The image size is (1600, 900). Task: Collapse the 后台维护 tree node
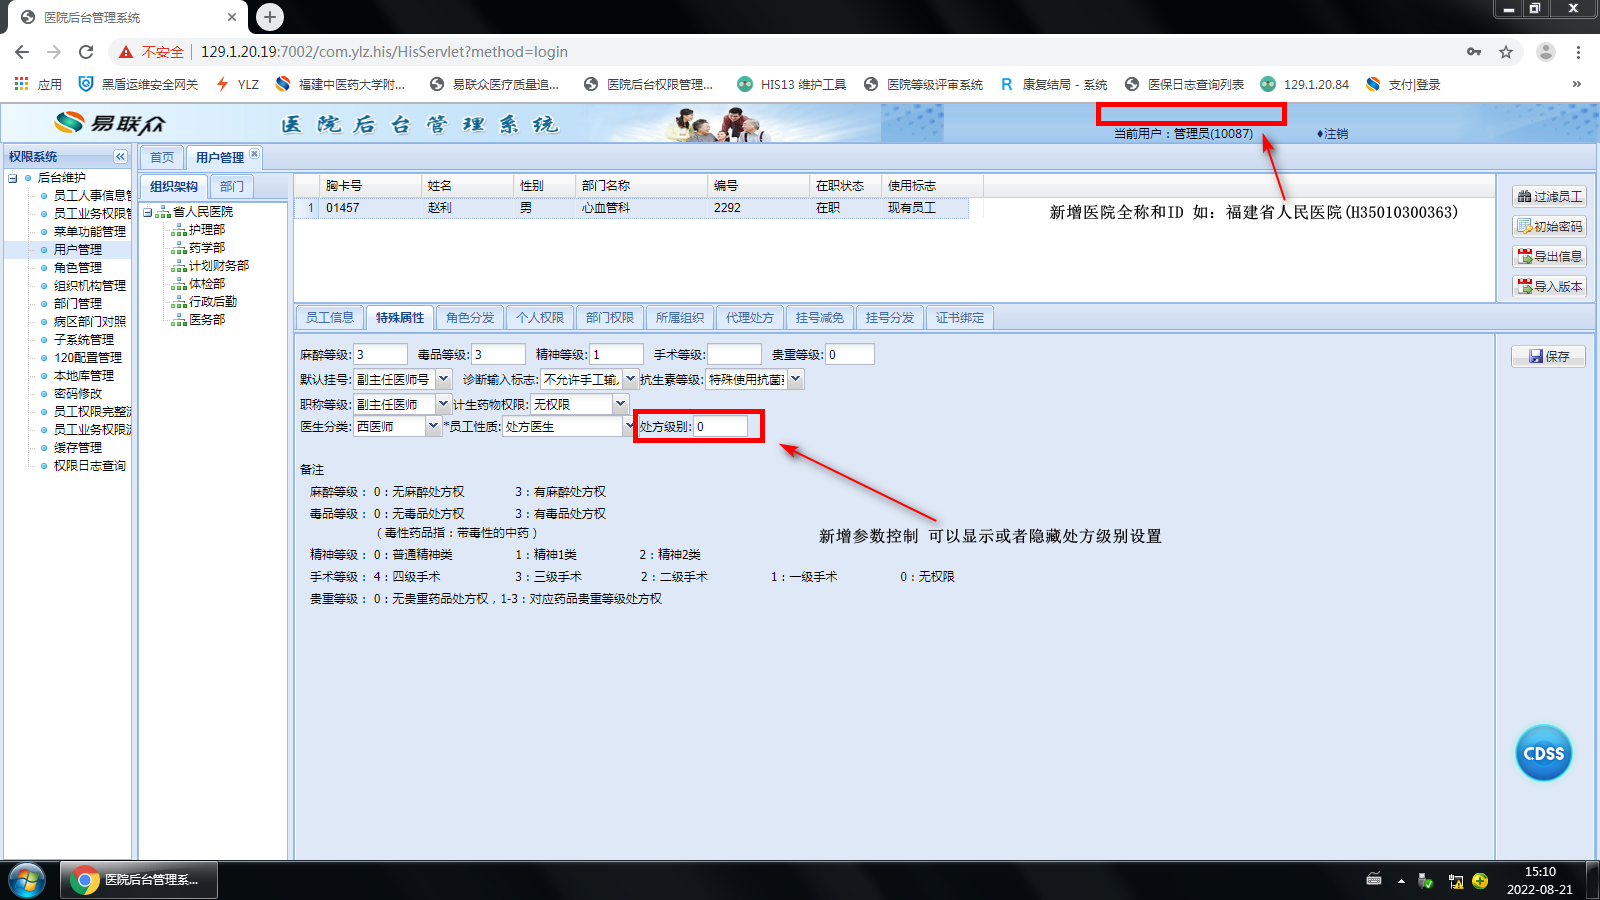(13, 178)
